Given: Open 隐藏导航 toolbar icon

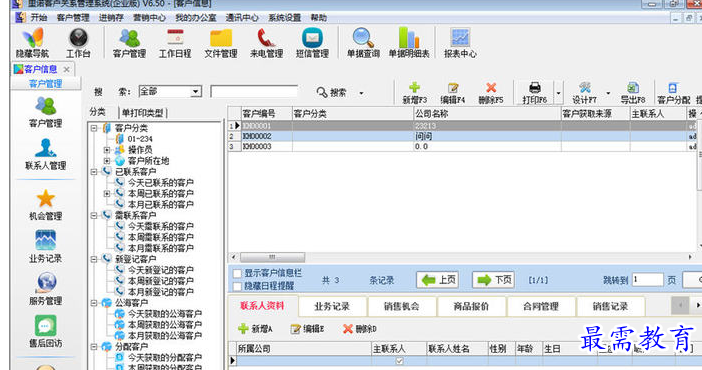Looking at the screenshot, I should [32, 43].
